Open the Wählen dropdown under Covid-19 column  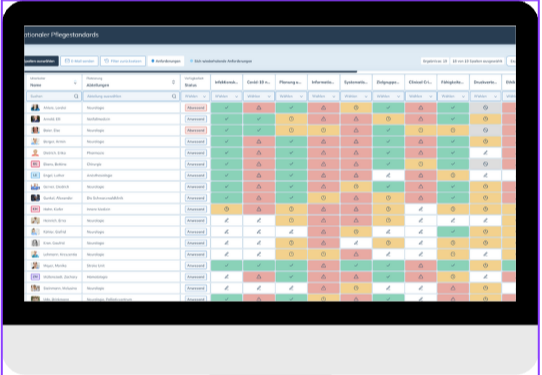(259, 96)
